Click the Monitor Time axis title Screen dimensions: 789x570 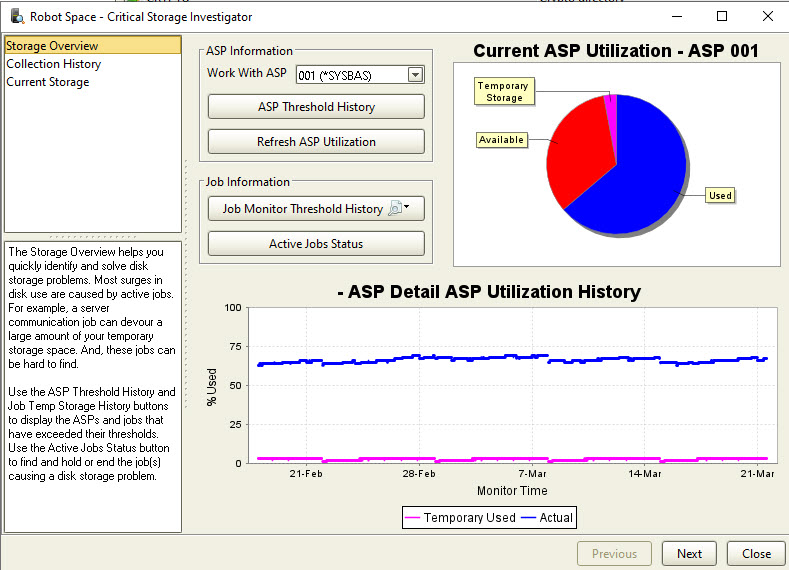click(x=512, y=491)
